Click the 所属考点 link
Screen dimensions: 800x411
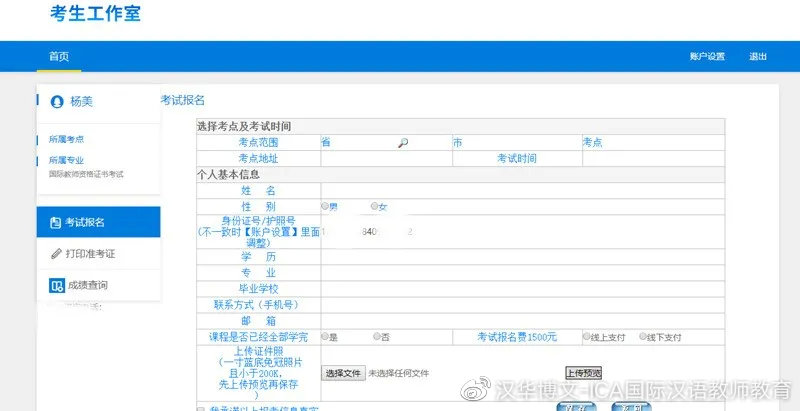[66, 139]
